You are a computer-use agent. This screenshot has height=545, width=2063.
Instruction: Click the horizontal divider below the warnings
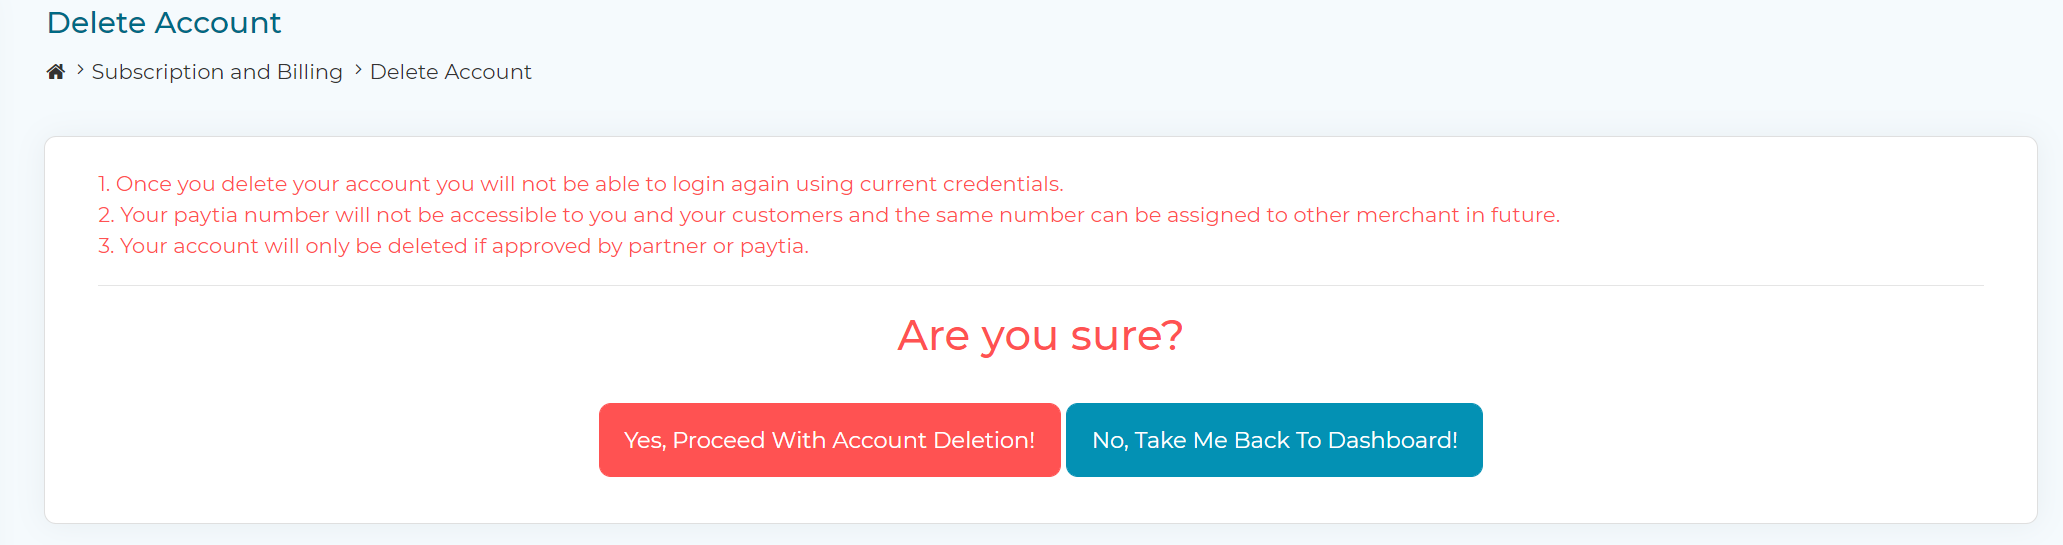[1040, 285]
